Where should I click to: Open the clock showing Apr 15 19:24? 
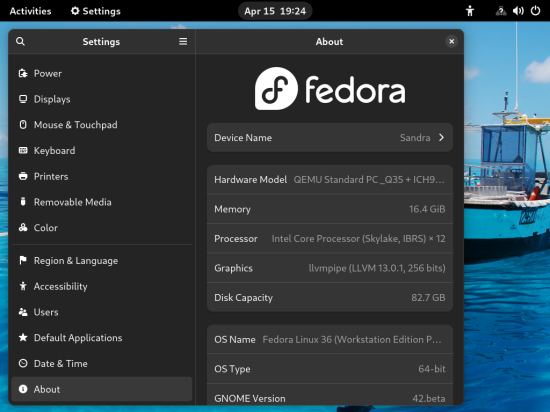pos(275,11)
